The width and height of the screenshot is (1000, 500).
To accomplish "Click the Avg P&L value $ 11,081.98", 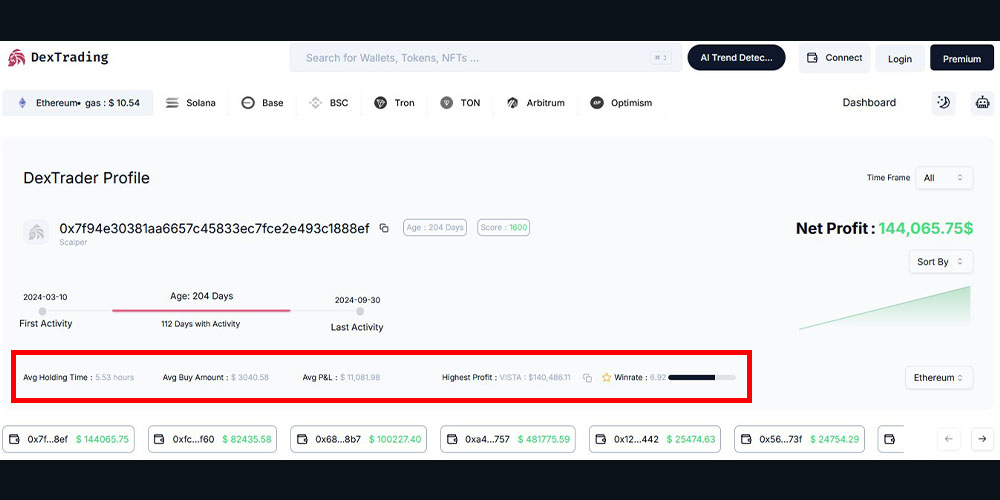I will pyautogui.click(x=360, y=378).
